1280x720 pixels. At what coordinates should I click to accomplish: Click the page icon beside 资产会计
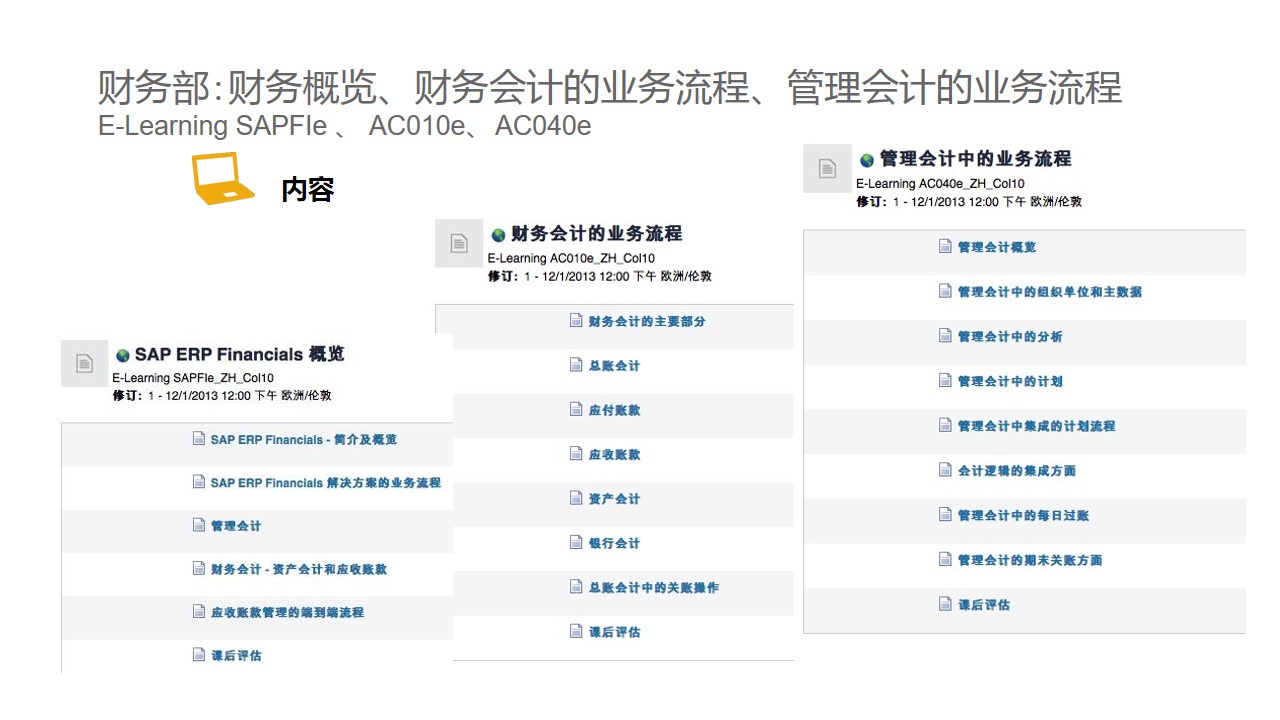576,498
